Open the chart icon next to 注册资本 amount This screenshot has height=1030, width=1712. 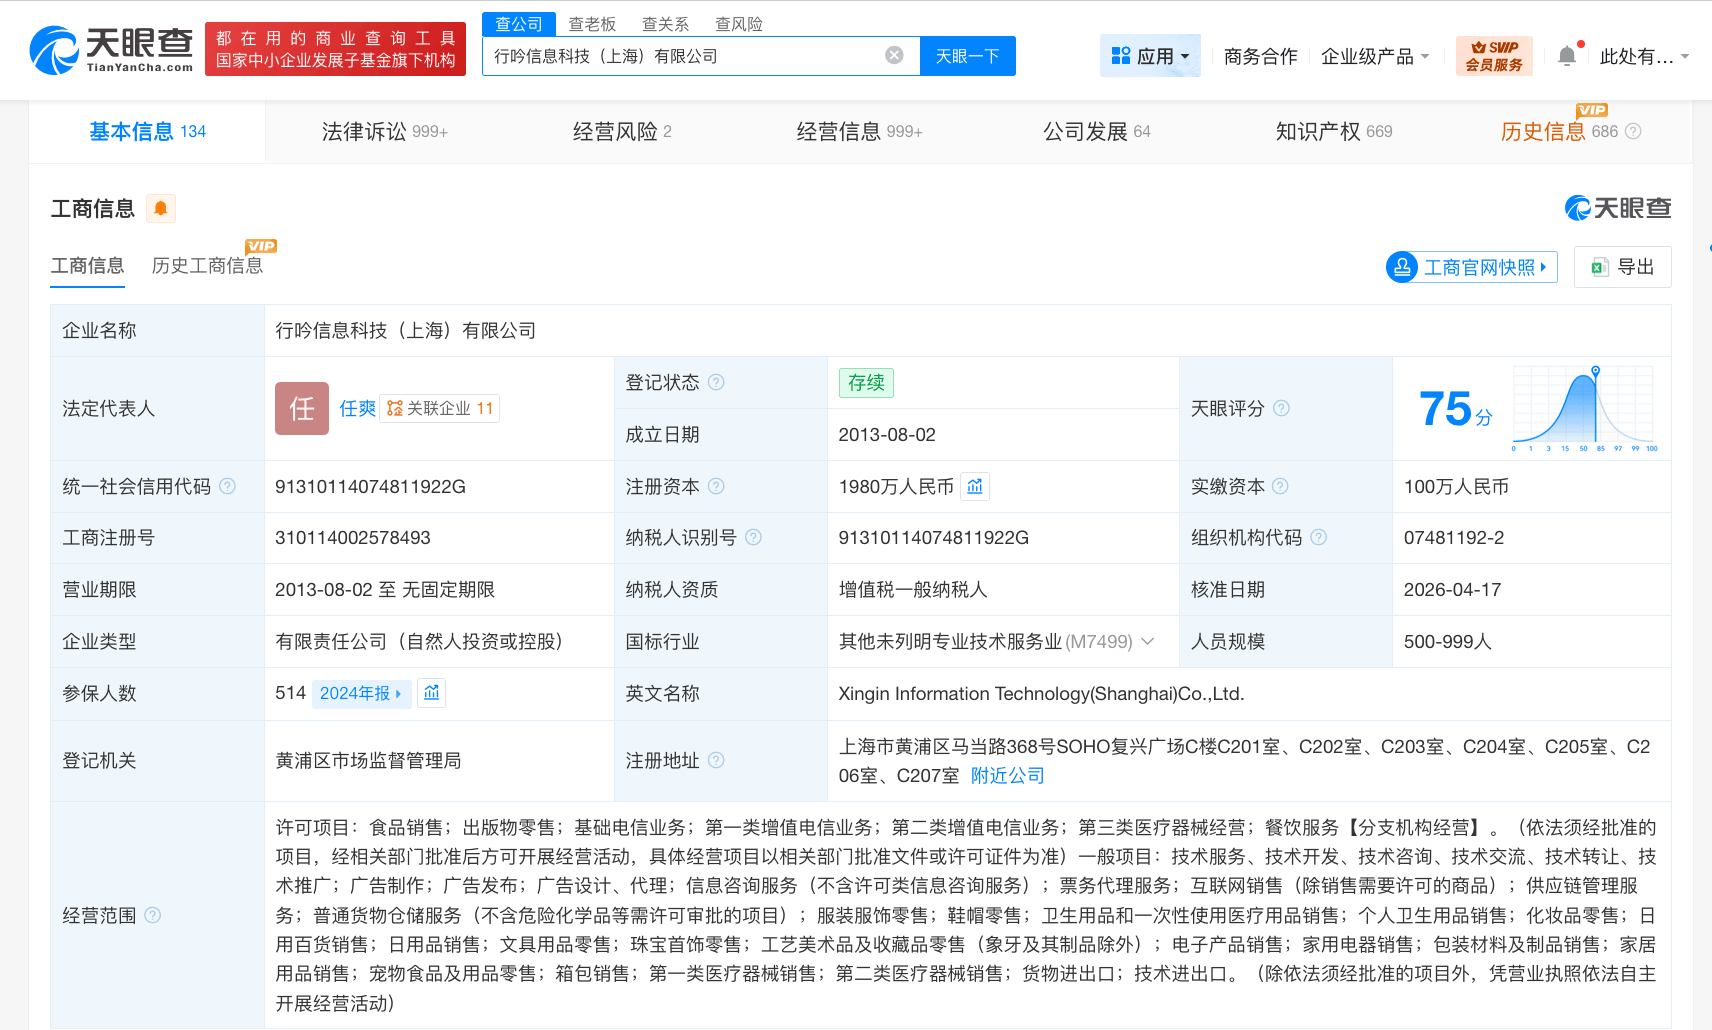[975, 487]
